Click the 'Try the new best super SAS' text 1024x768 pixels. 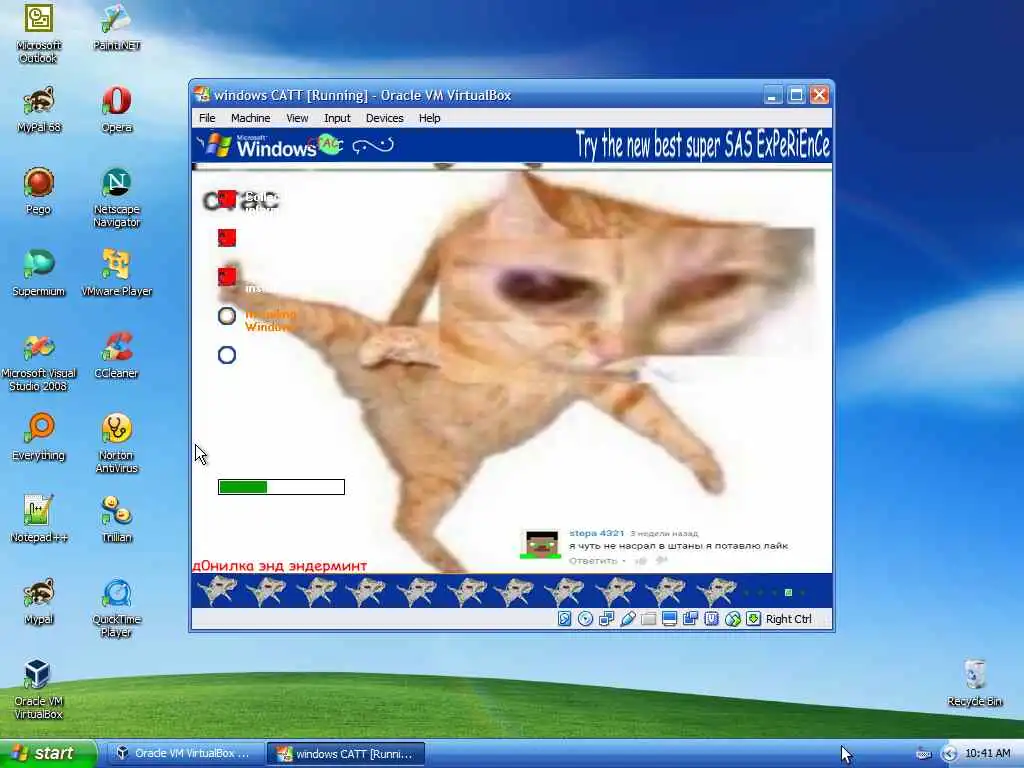[x=703, y=145]
